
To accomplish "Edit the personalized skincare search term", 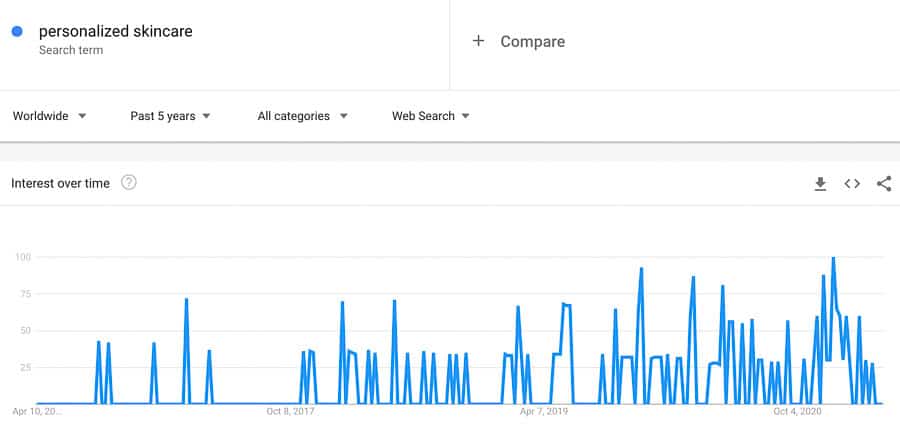I will [x=115, y=31].
